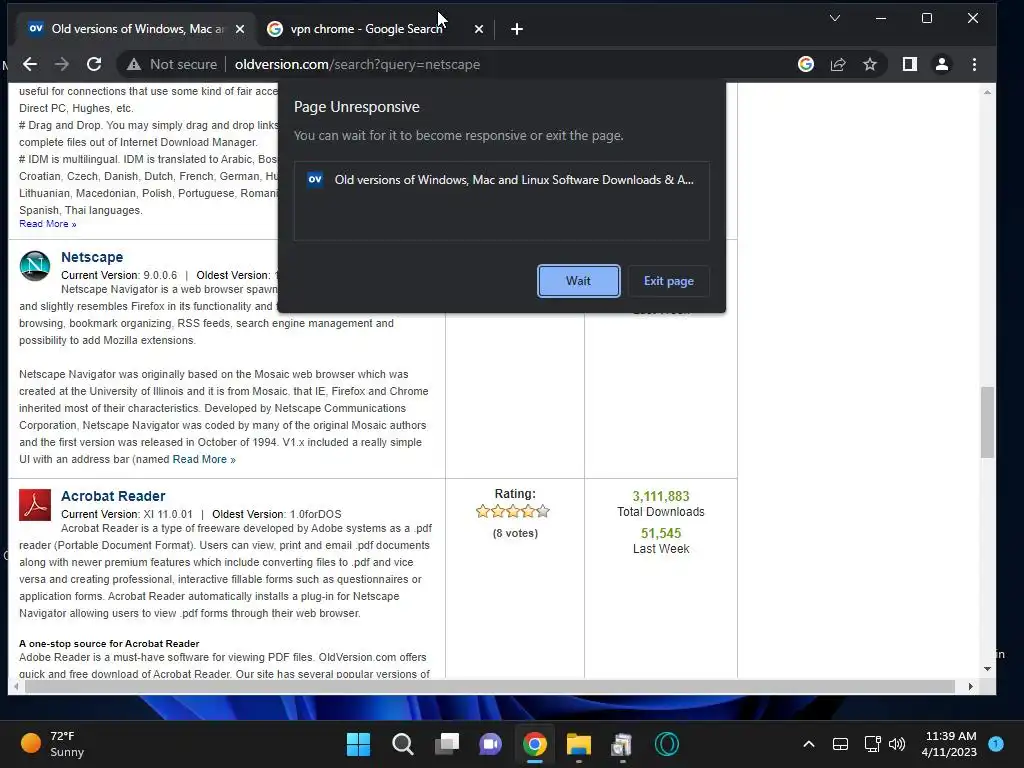The image size is (1024, 768).
Task: Go back to previous page
Action: pyautogui.click(x=30, y=64)
